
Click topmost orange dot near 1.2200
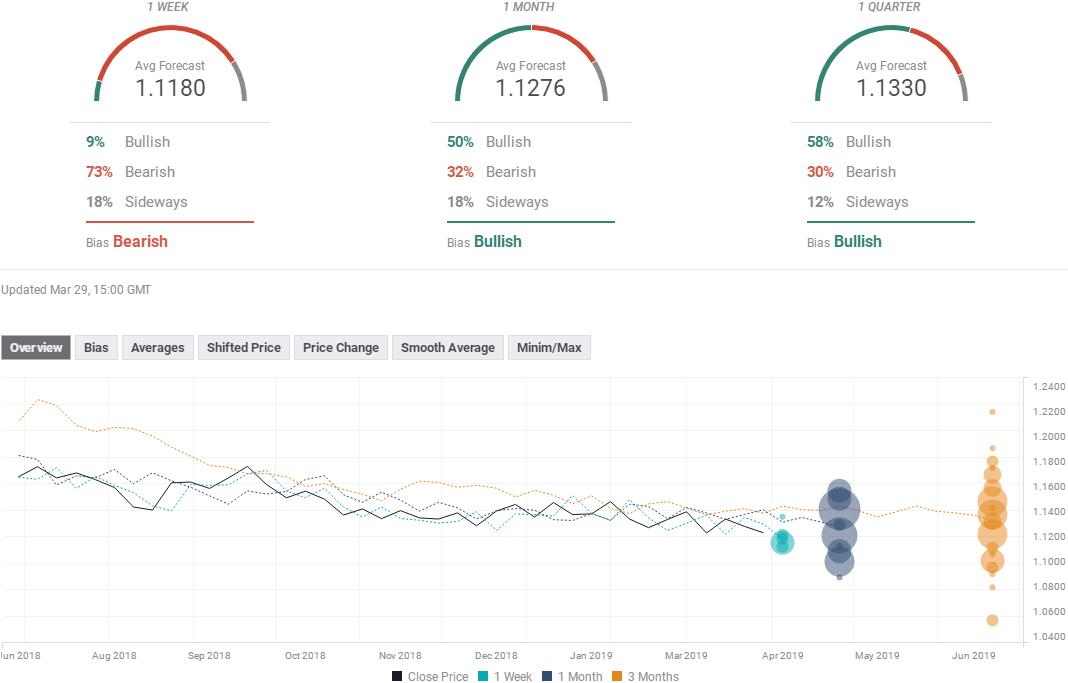992,411
